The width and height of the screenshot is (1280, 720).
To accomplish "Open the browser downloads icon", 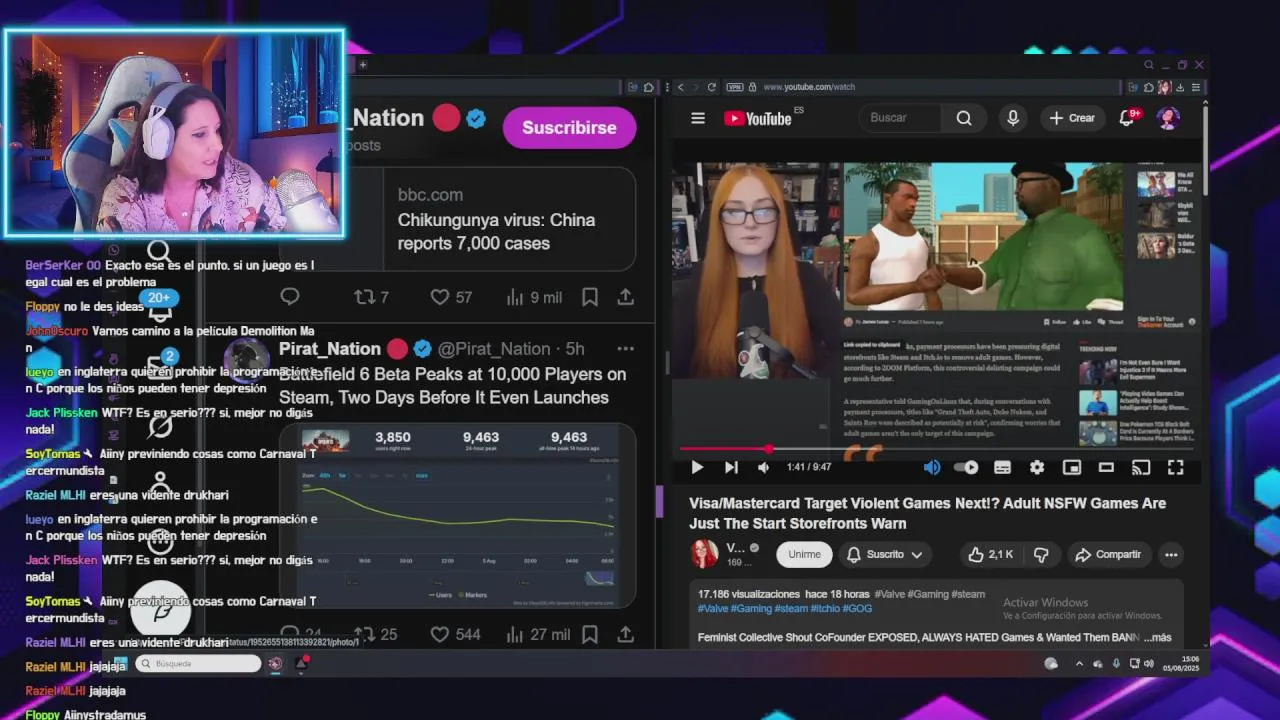I will coord(1182,87).
